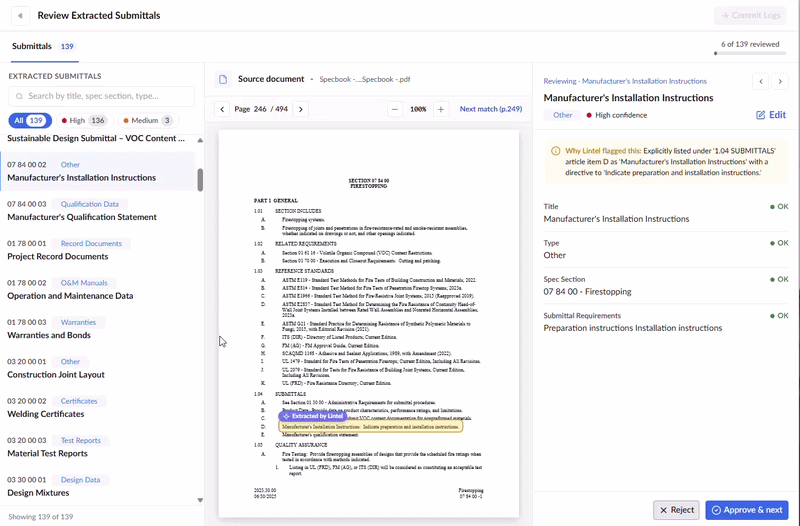Select Operation and Maintenance Data item
This screenshot has height=526, width=800.
click(x=98, y=289)
